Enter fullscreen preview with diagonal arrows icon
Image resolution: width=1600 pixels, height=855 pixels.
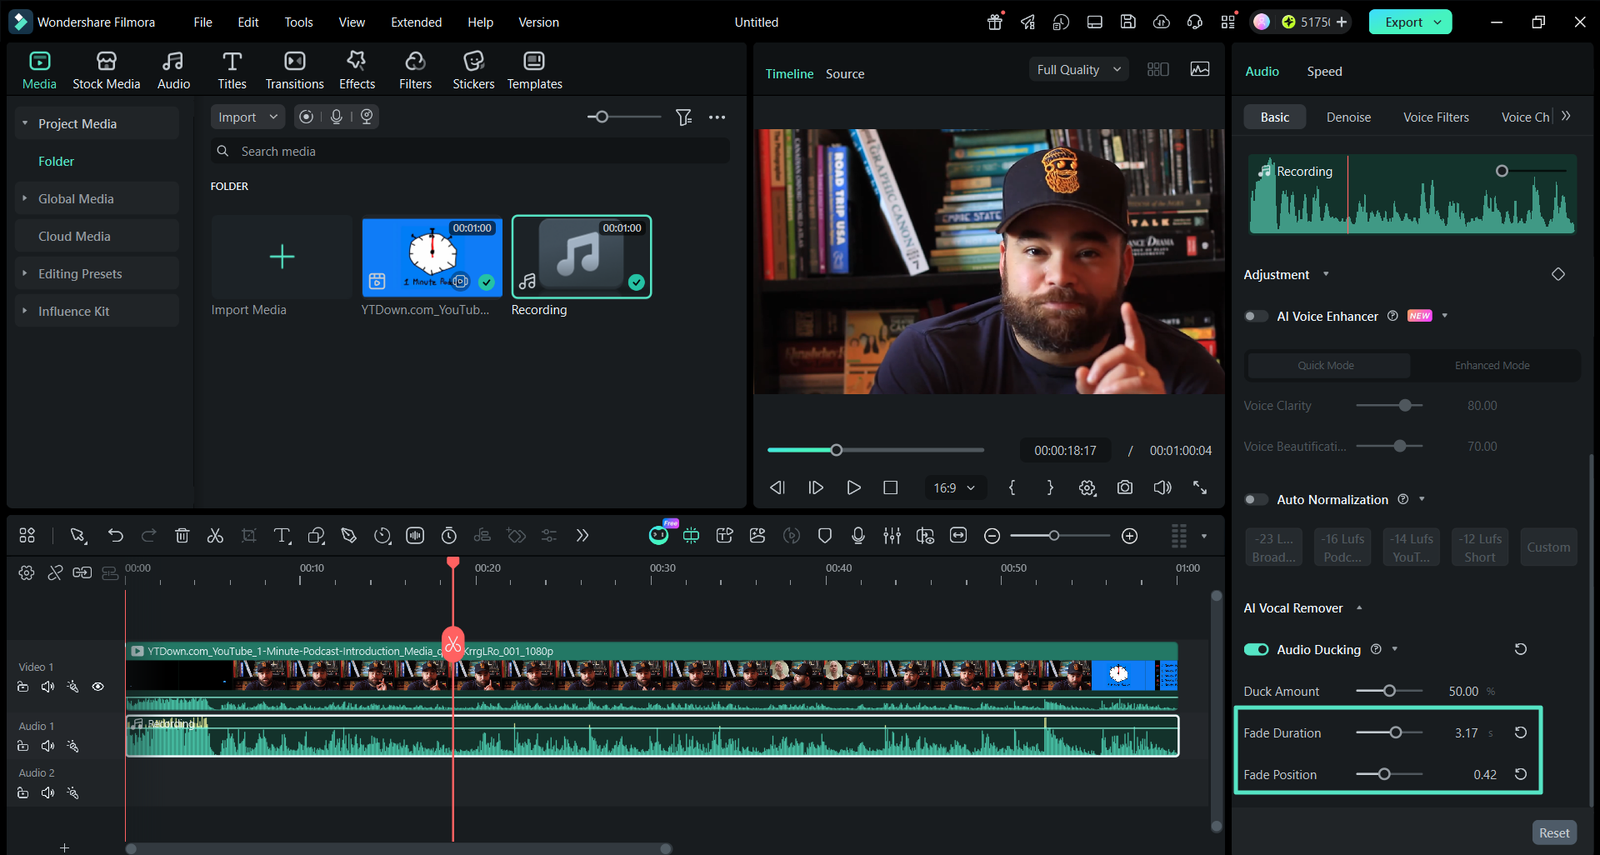tap(1200, 488)
